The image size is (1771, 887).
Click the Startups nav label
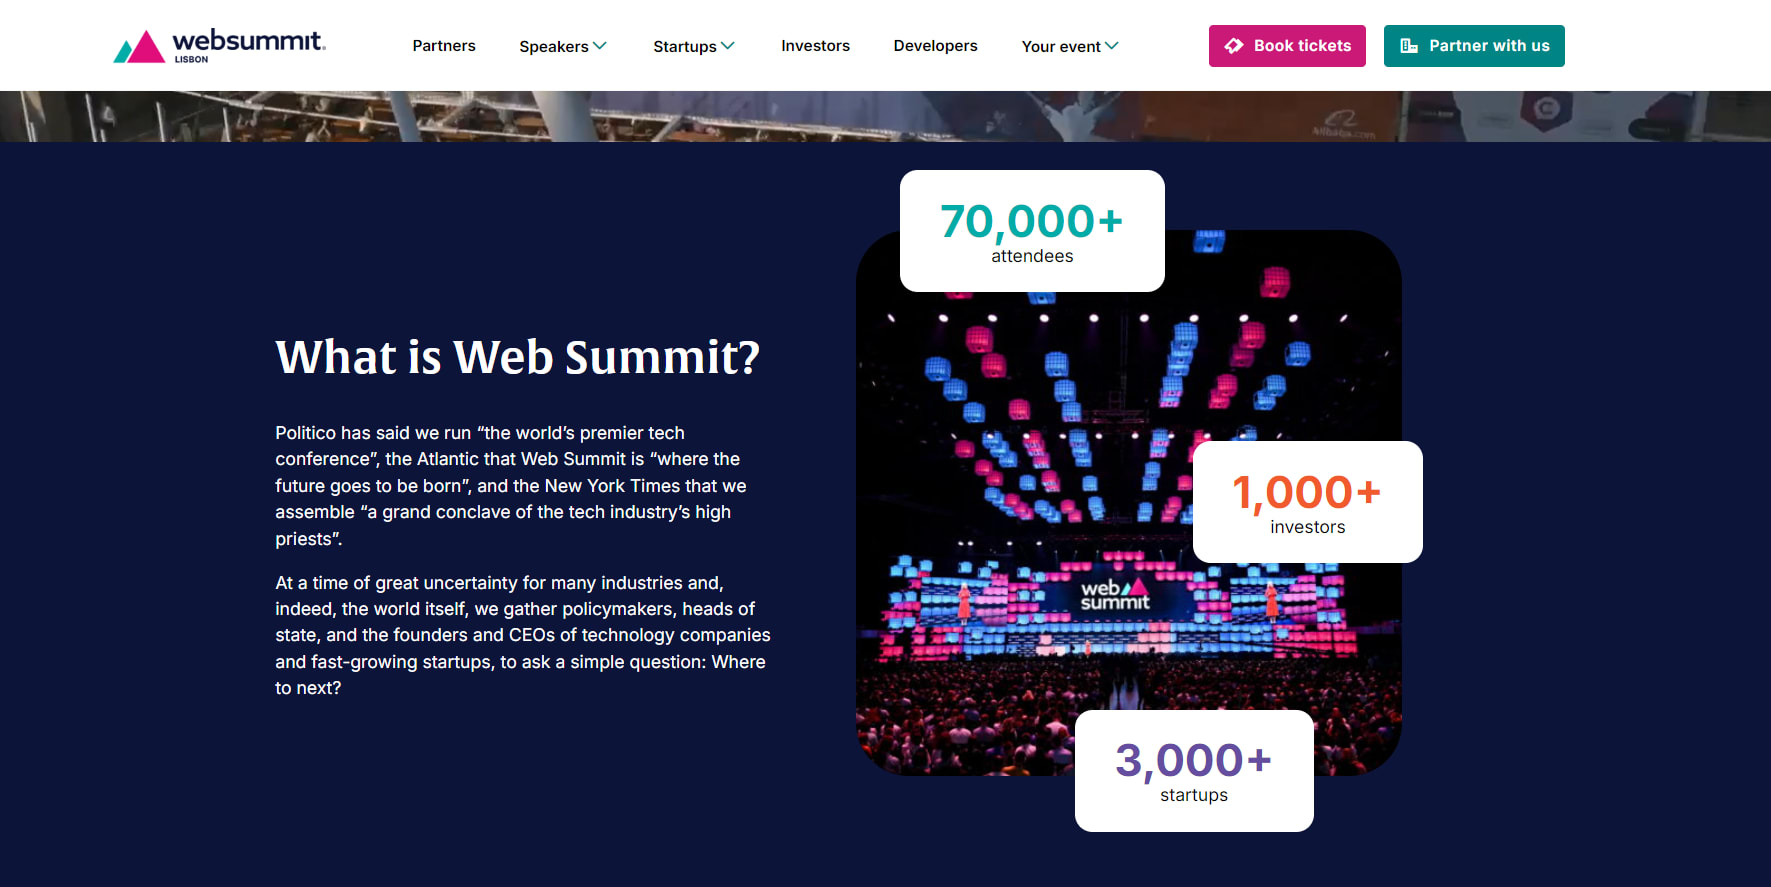(x=685, y=47)
